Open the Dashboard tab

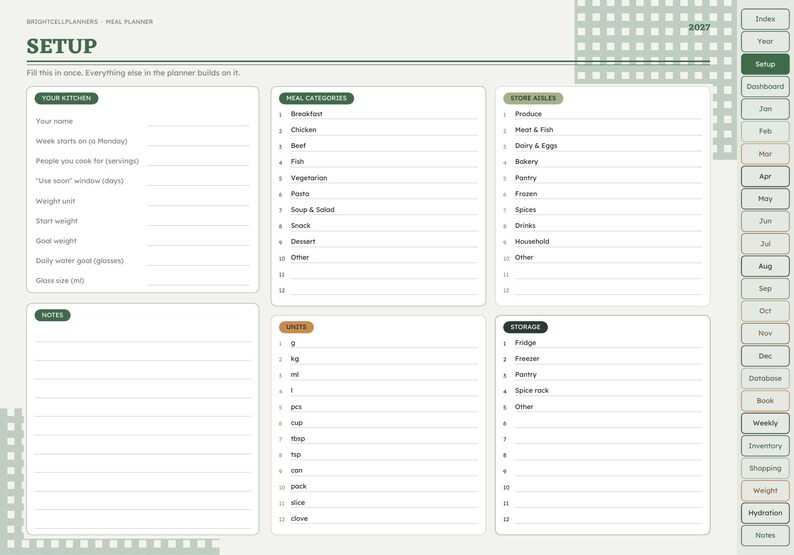pyautogui.click(x=765, y=87)
